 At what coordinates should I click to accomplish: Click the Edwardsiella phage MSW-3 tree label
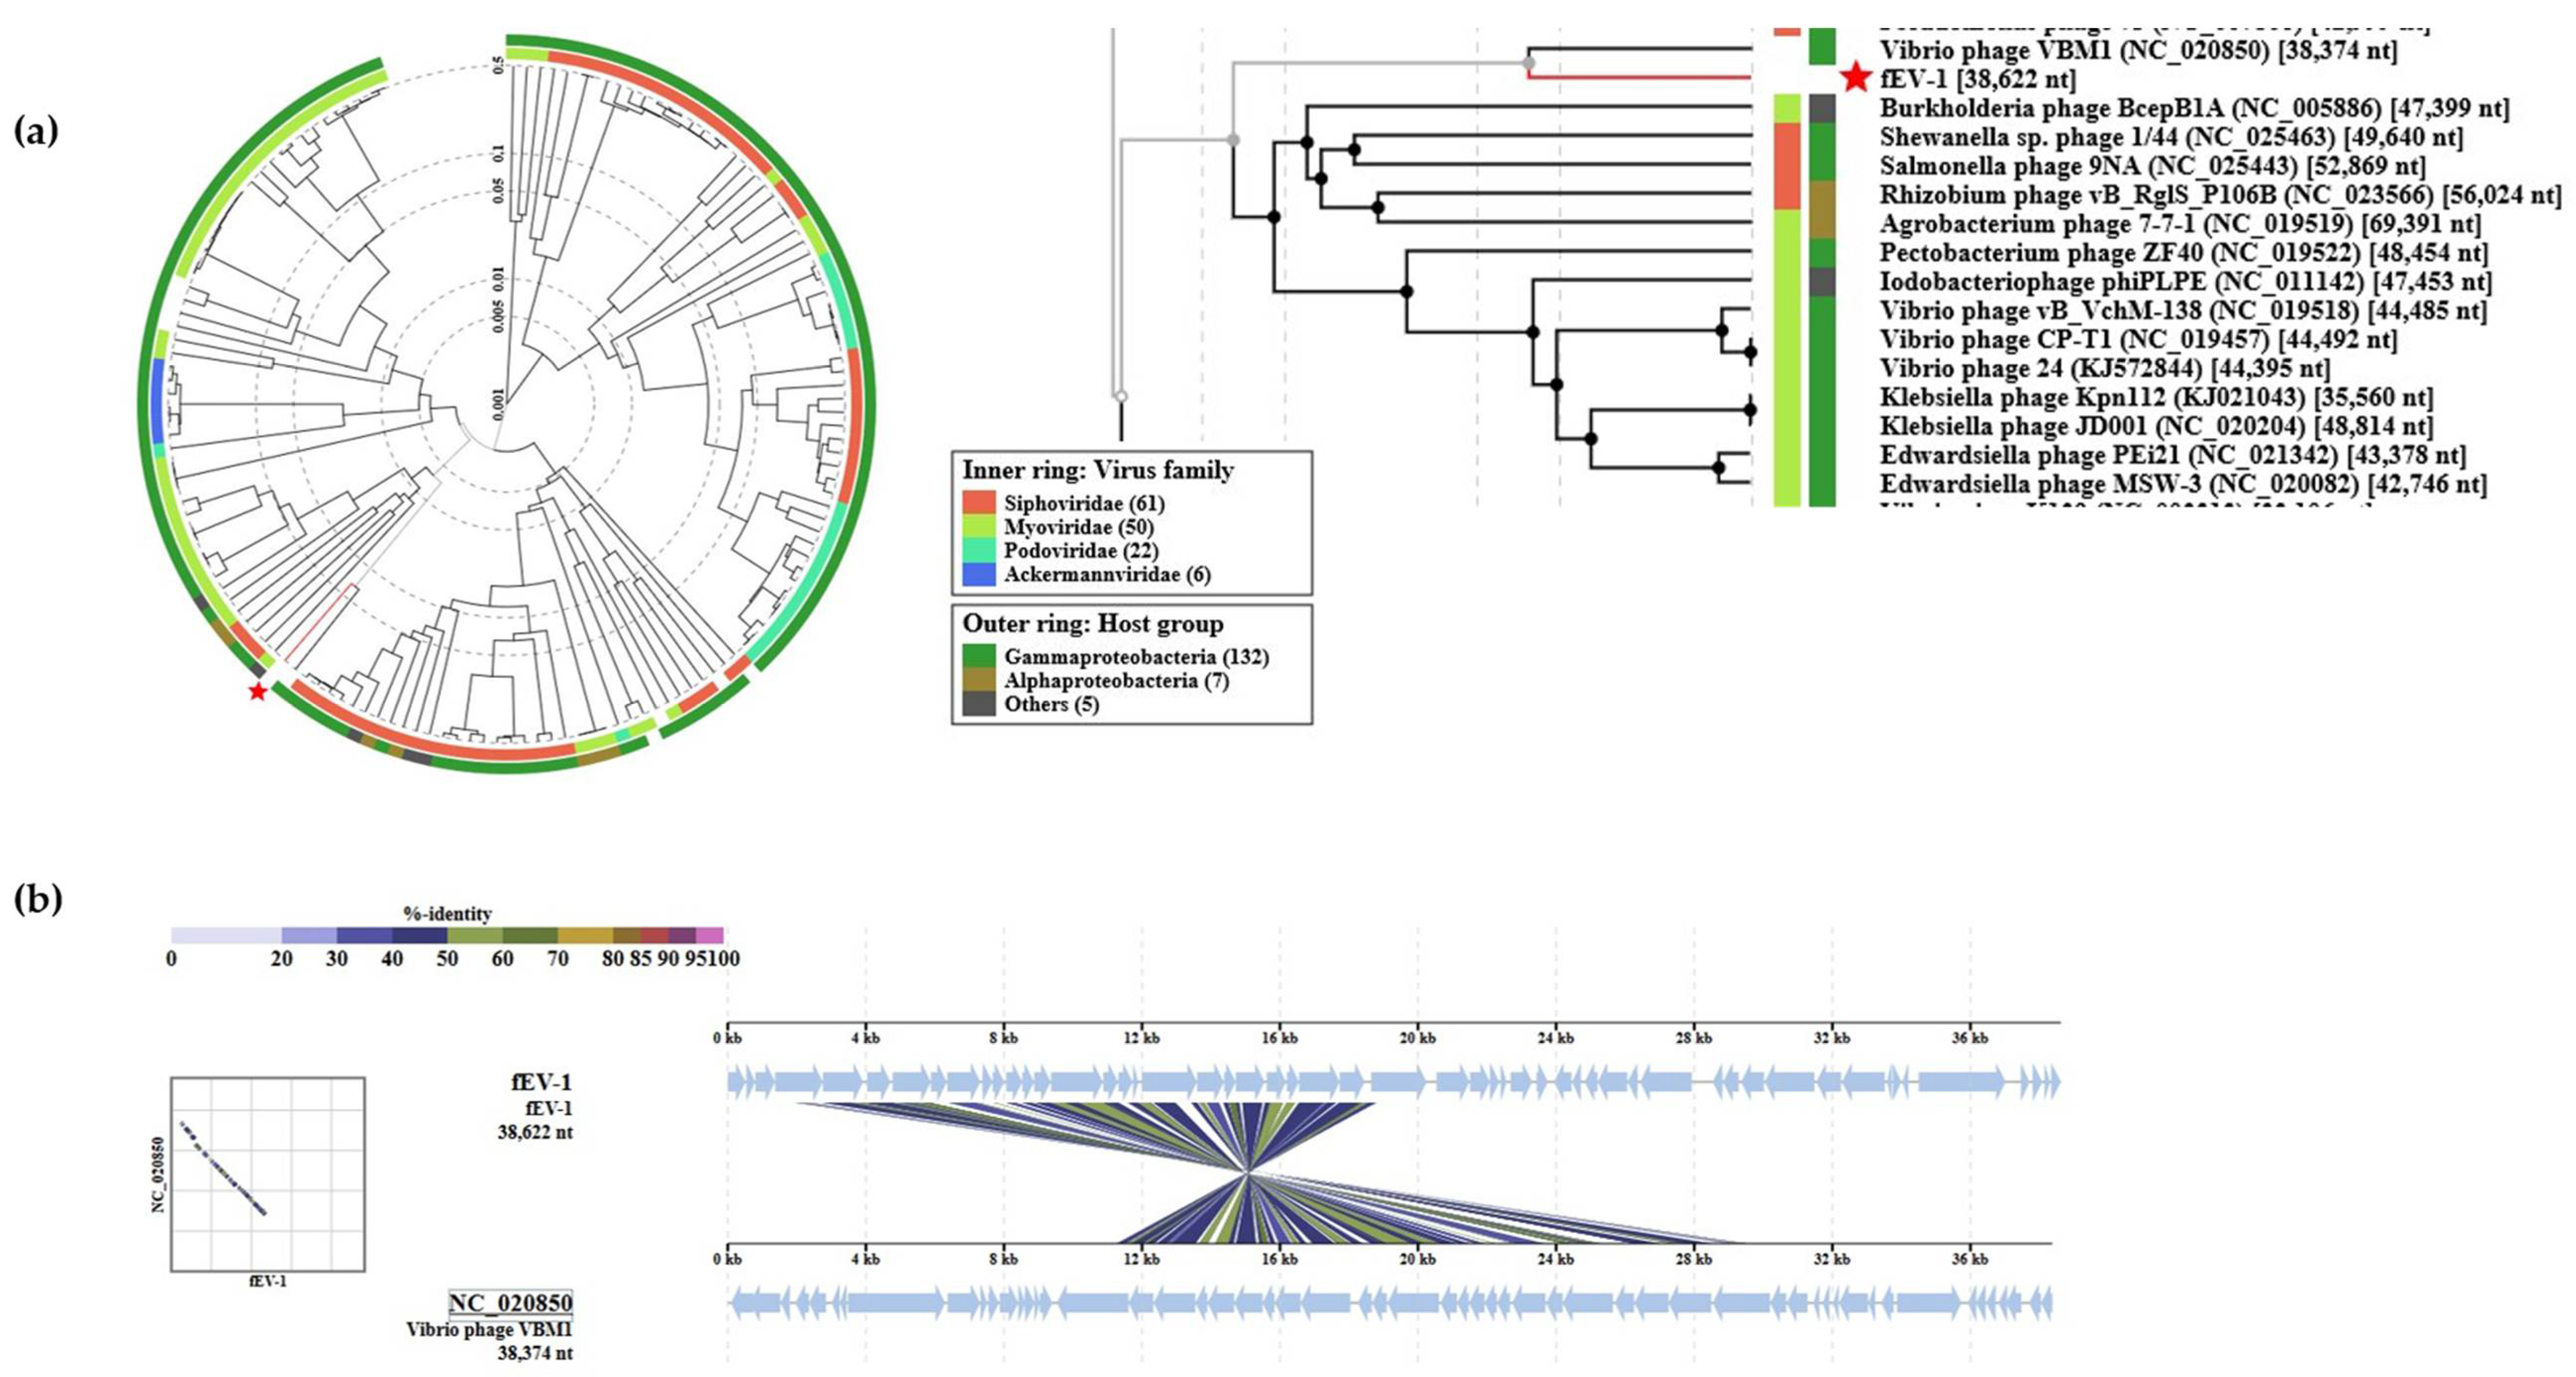2183,484
